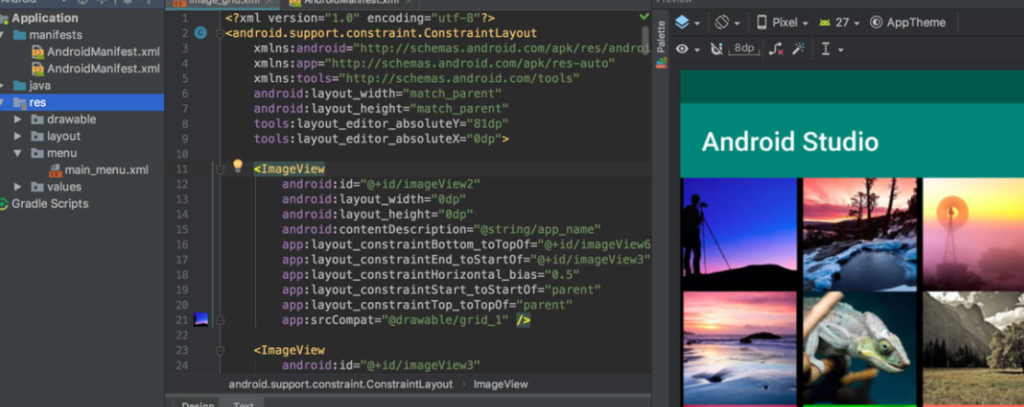Click ImageView in the breadcrumb bar
The image size is (1024, 407).
pos(501,384)
